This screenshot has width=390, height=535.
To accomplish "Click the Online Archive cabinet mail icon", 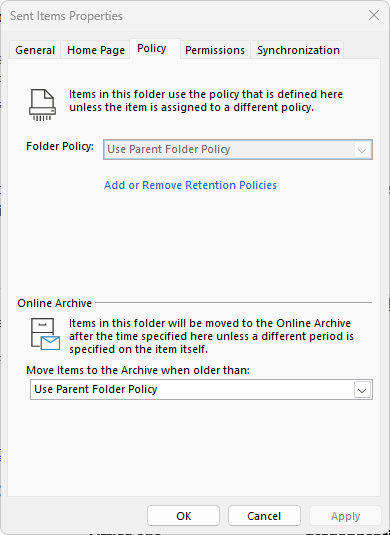I will [45, 335].
